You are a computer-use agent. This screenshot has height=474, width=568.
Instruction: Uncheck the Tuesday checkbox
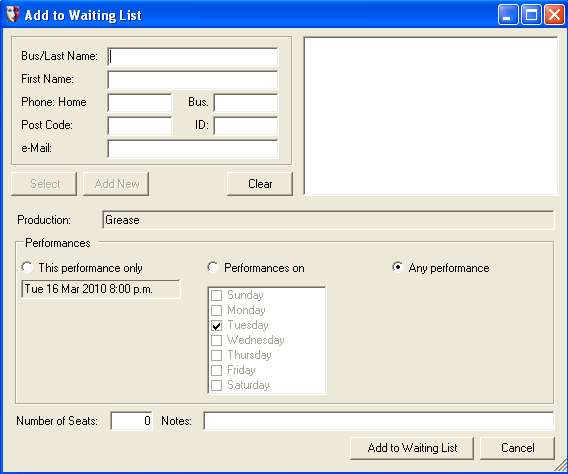(216, 326)
